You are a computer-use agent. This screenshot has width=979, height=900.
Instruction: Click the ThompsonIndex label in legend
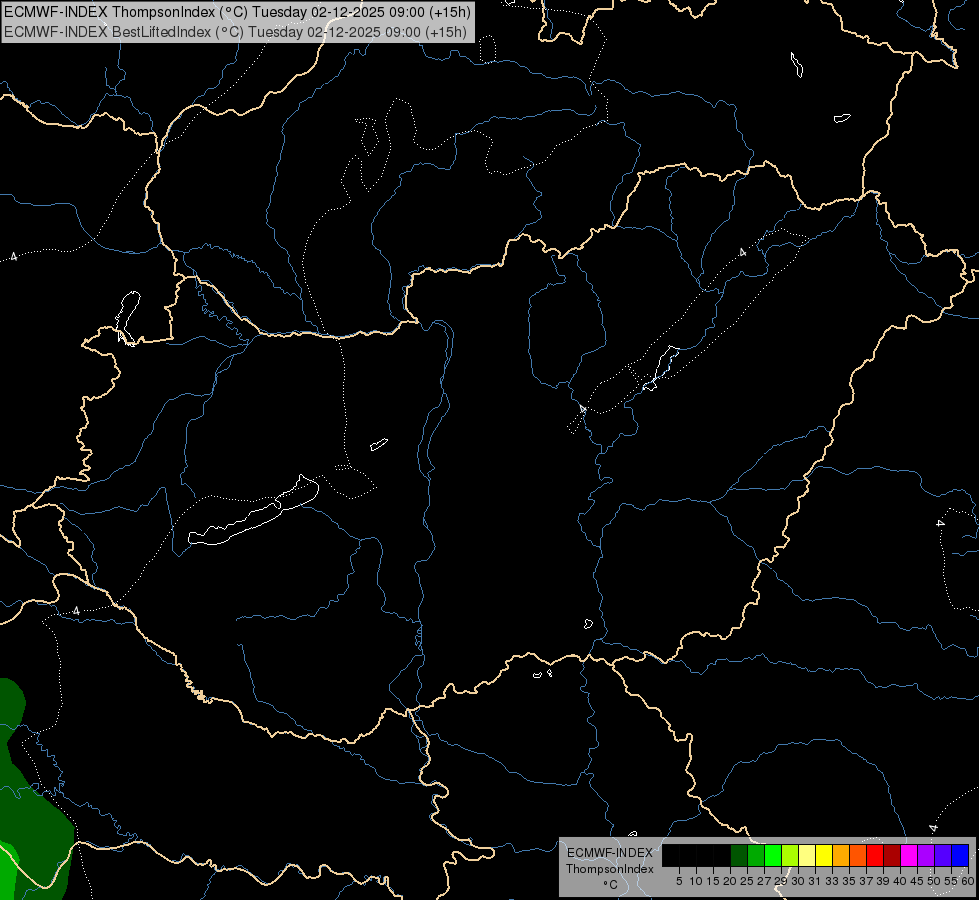pyautogui.click(x=610, y=869)
